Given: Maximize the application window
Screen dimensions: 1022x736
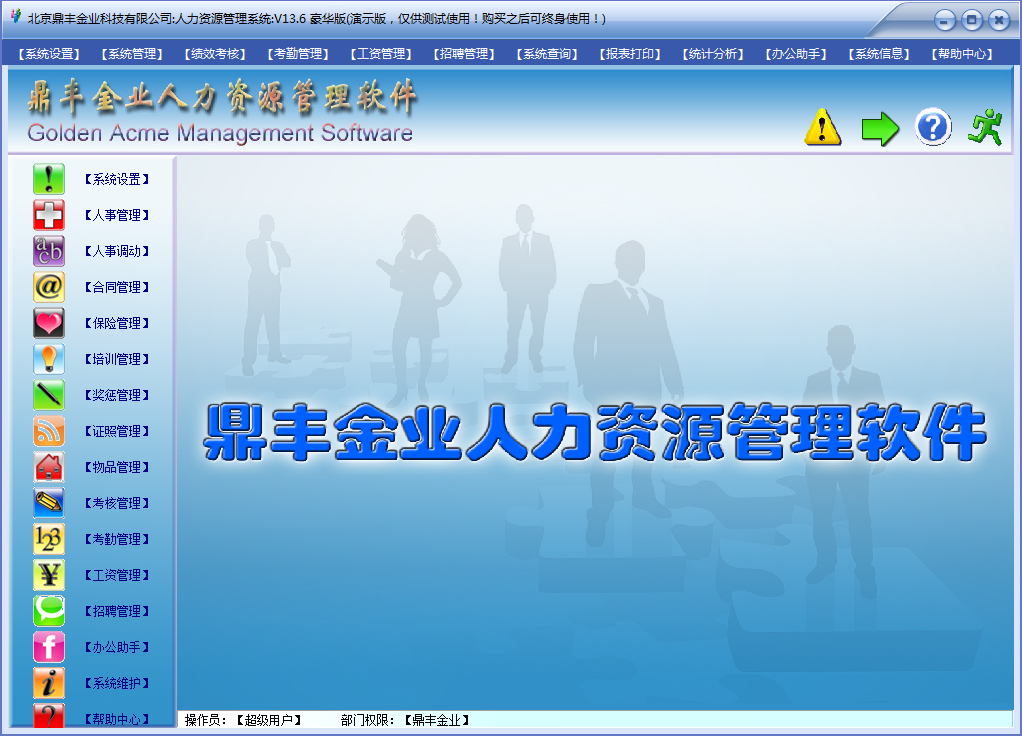Looking at the screenshot, I should tap(971, 20).
